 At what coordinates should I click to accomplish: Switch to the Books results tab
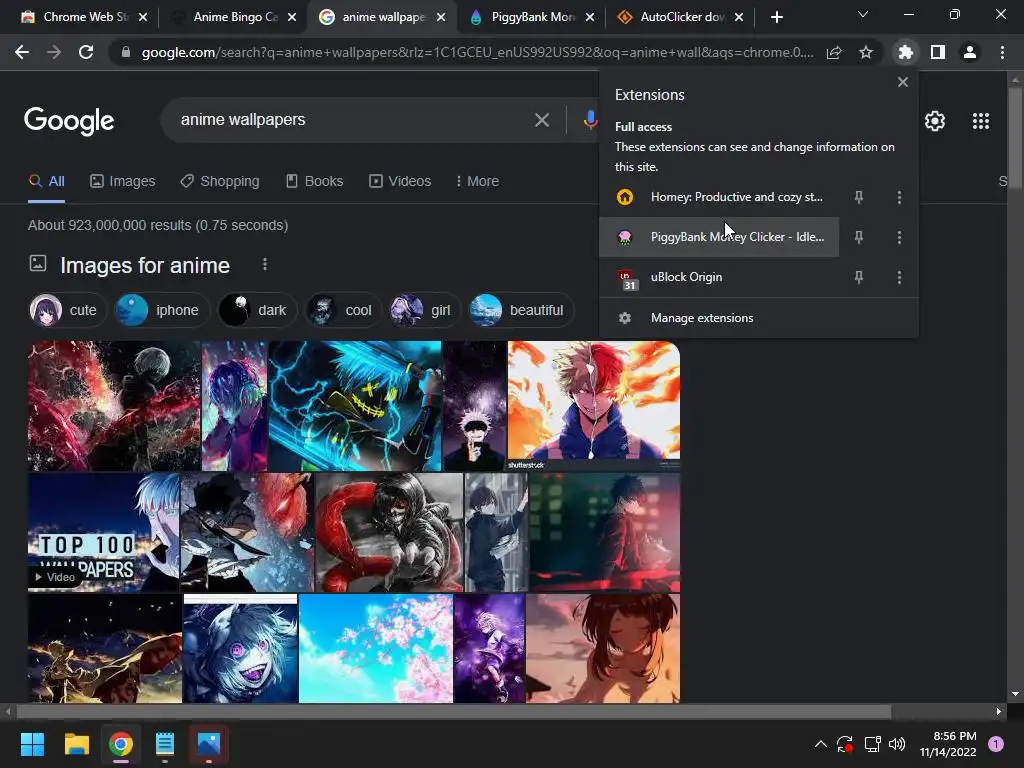point(315,182)
